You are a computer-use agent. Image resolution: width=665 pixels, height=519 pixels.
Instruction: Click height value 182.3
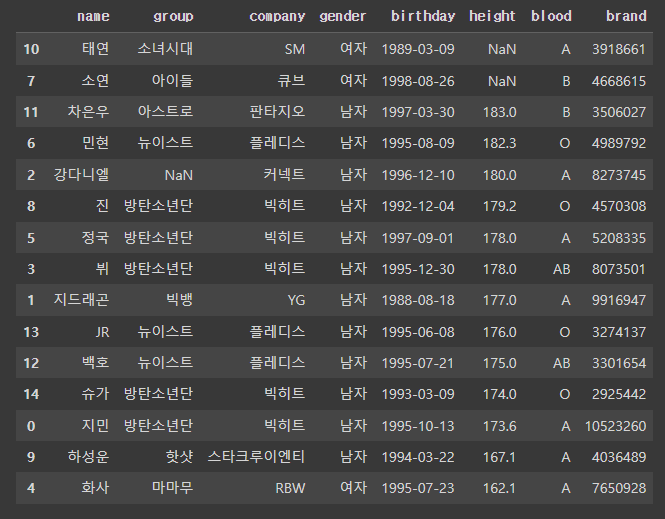coord(500,143)
